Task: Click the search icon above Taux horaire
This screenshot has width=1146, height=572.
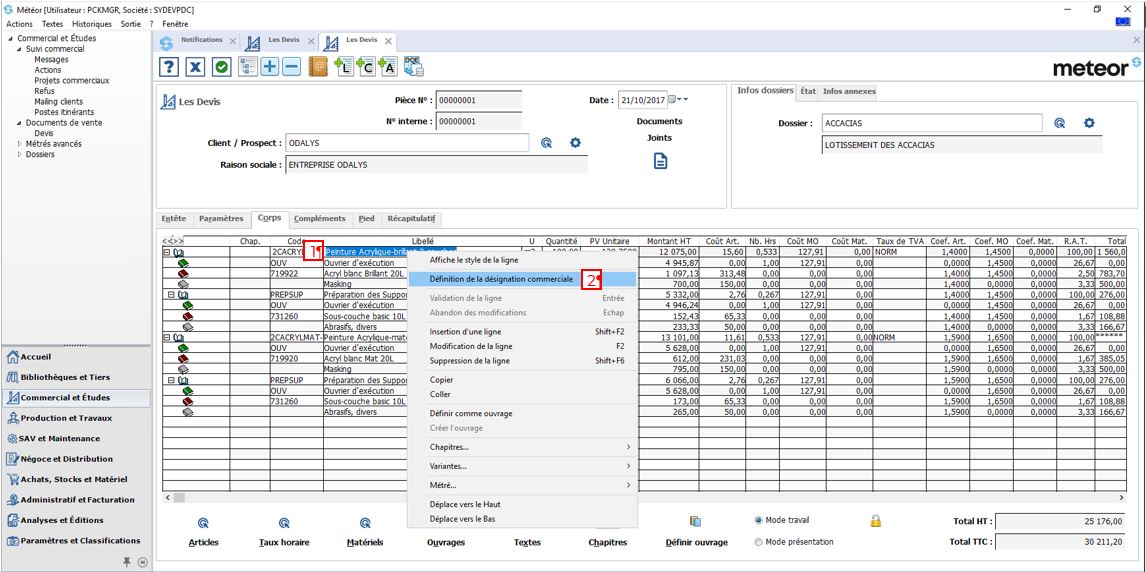Action: click(284, 523)
